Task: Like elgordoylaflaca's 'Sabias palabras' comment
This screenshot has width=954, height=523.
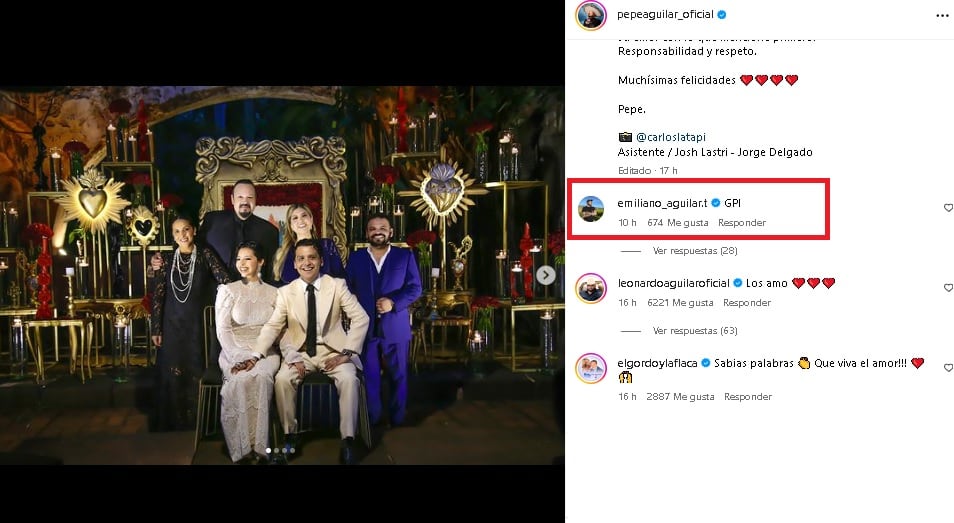Action: (x=947, y=368)
